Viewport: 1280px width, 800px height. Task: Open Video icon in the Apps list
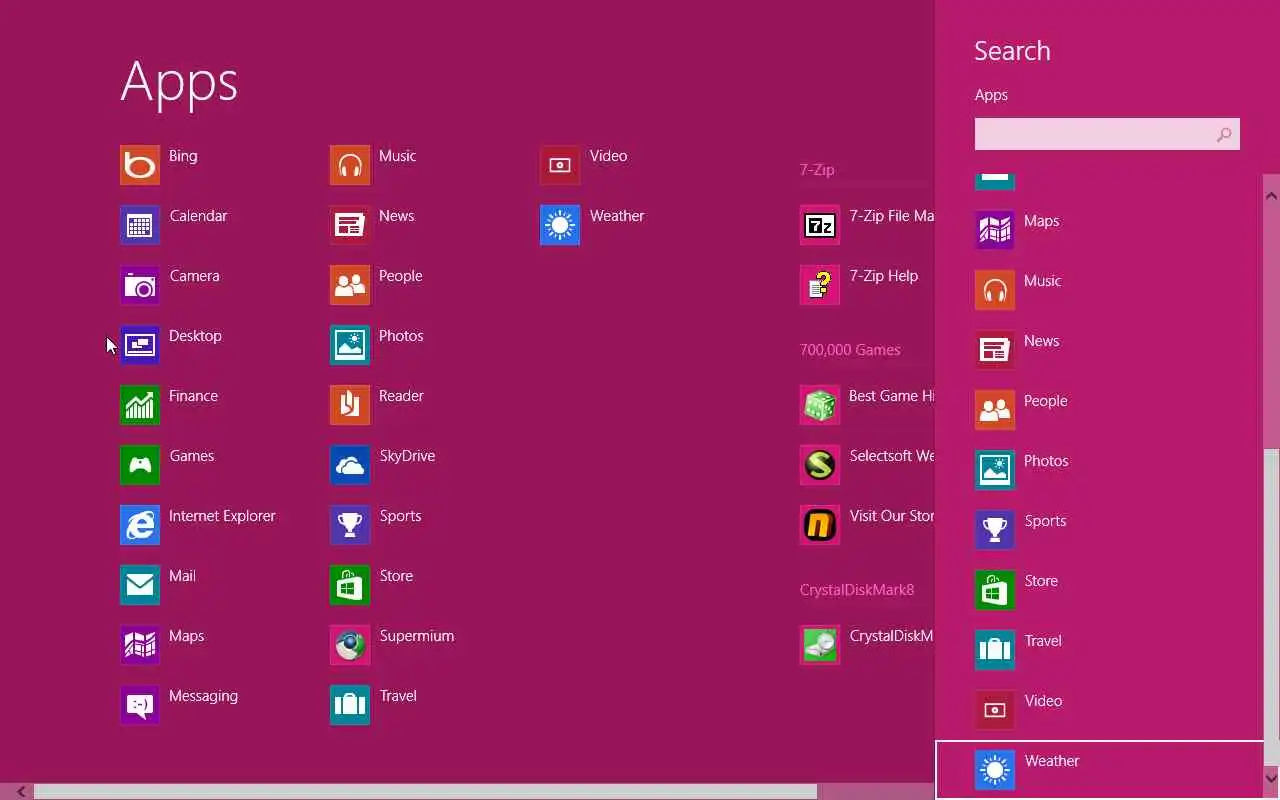pyautogui.click(x=560, y=165)
